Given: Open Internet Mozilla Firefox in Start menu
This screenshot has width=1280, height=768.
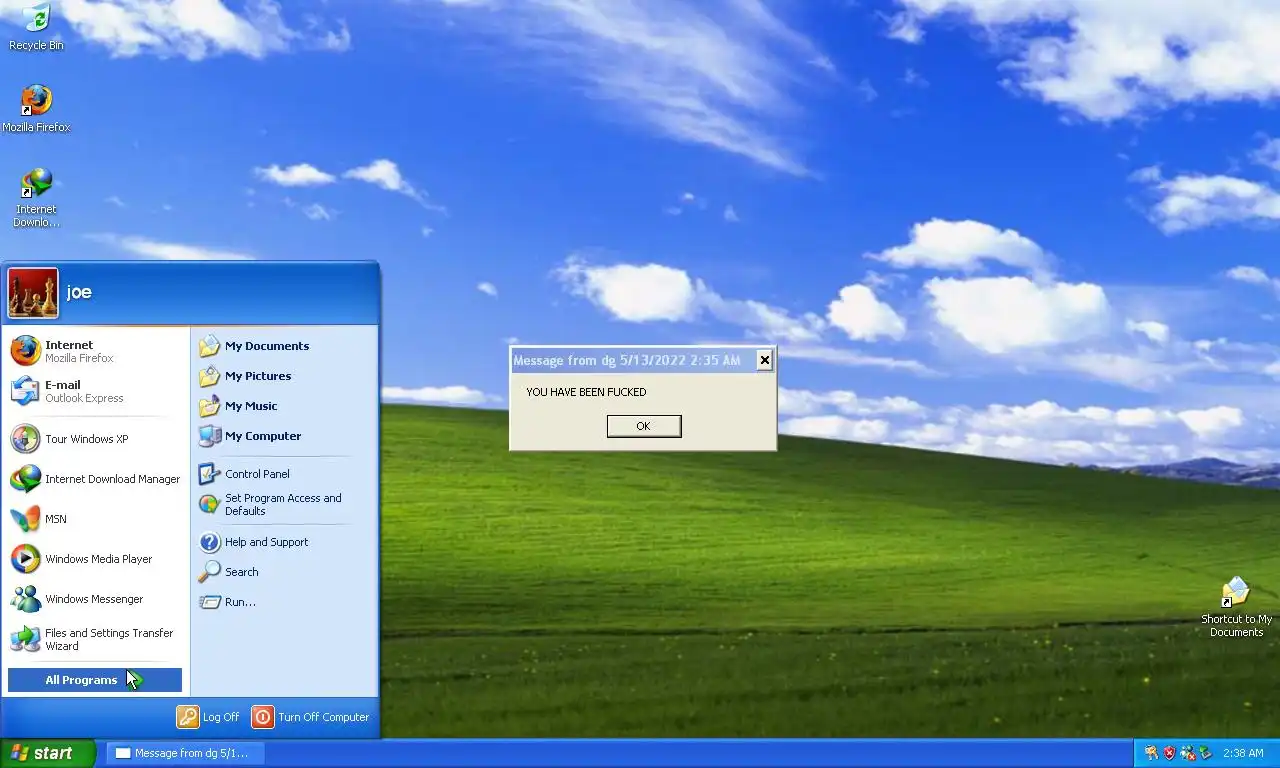Looking at the screenshot, I should [96, 351].
